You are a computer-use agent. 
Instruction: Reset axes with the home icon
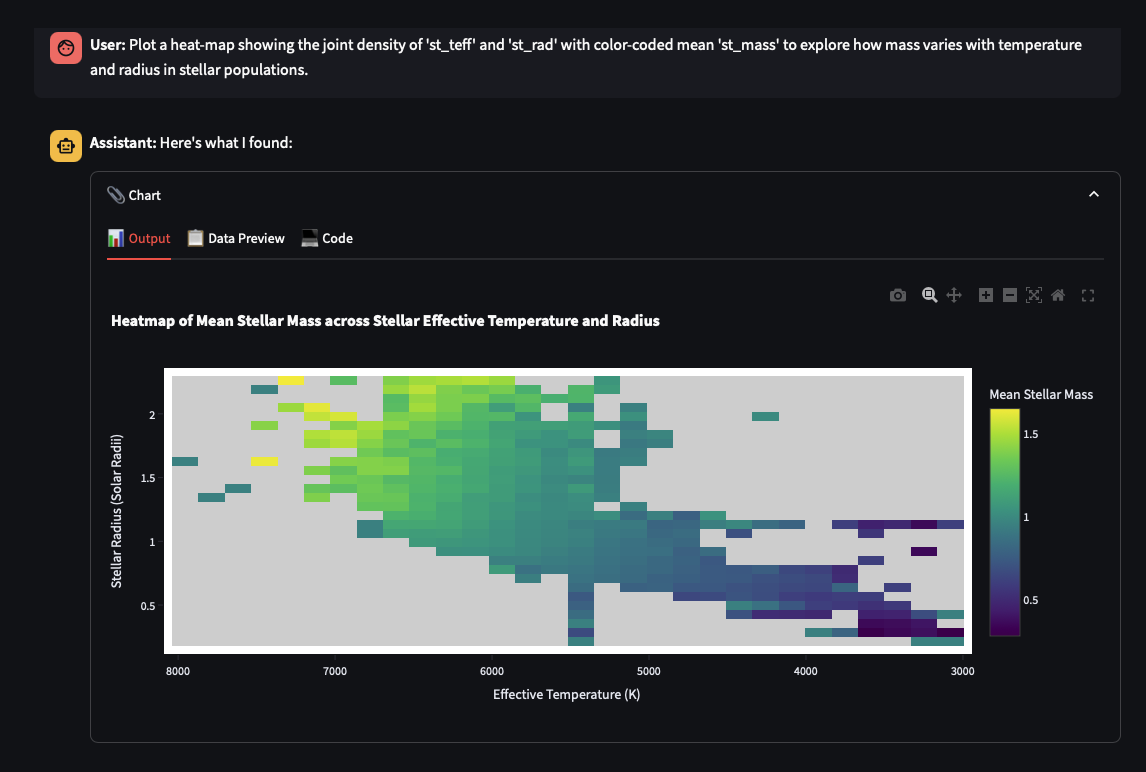1058,295
